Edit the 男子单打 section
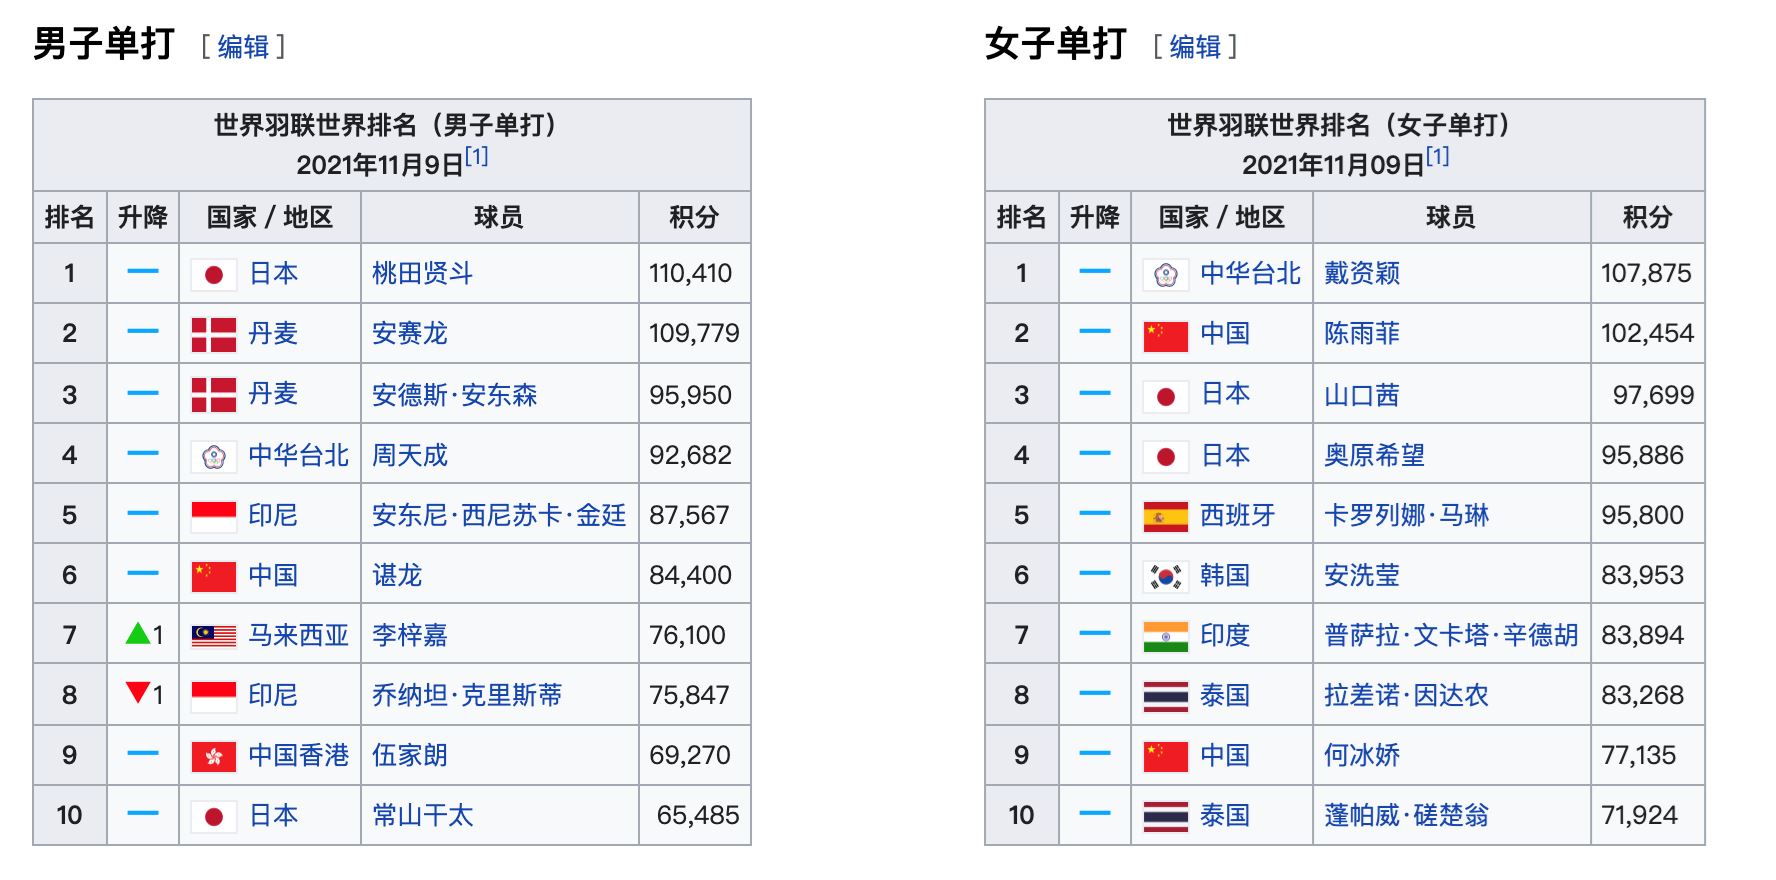The image size is (1776, 880). [243, 47]
